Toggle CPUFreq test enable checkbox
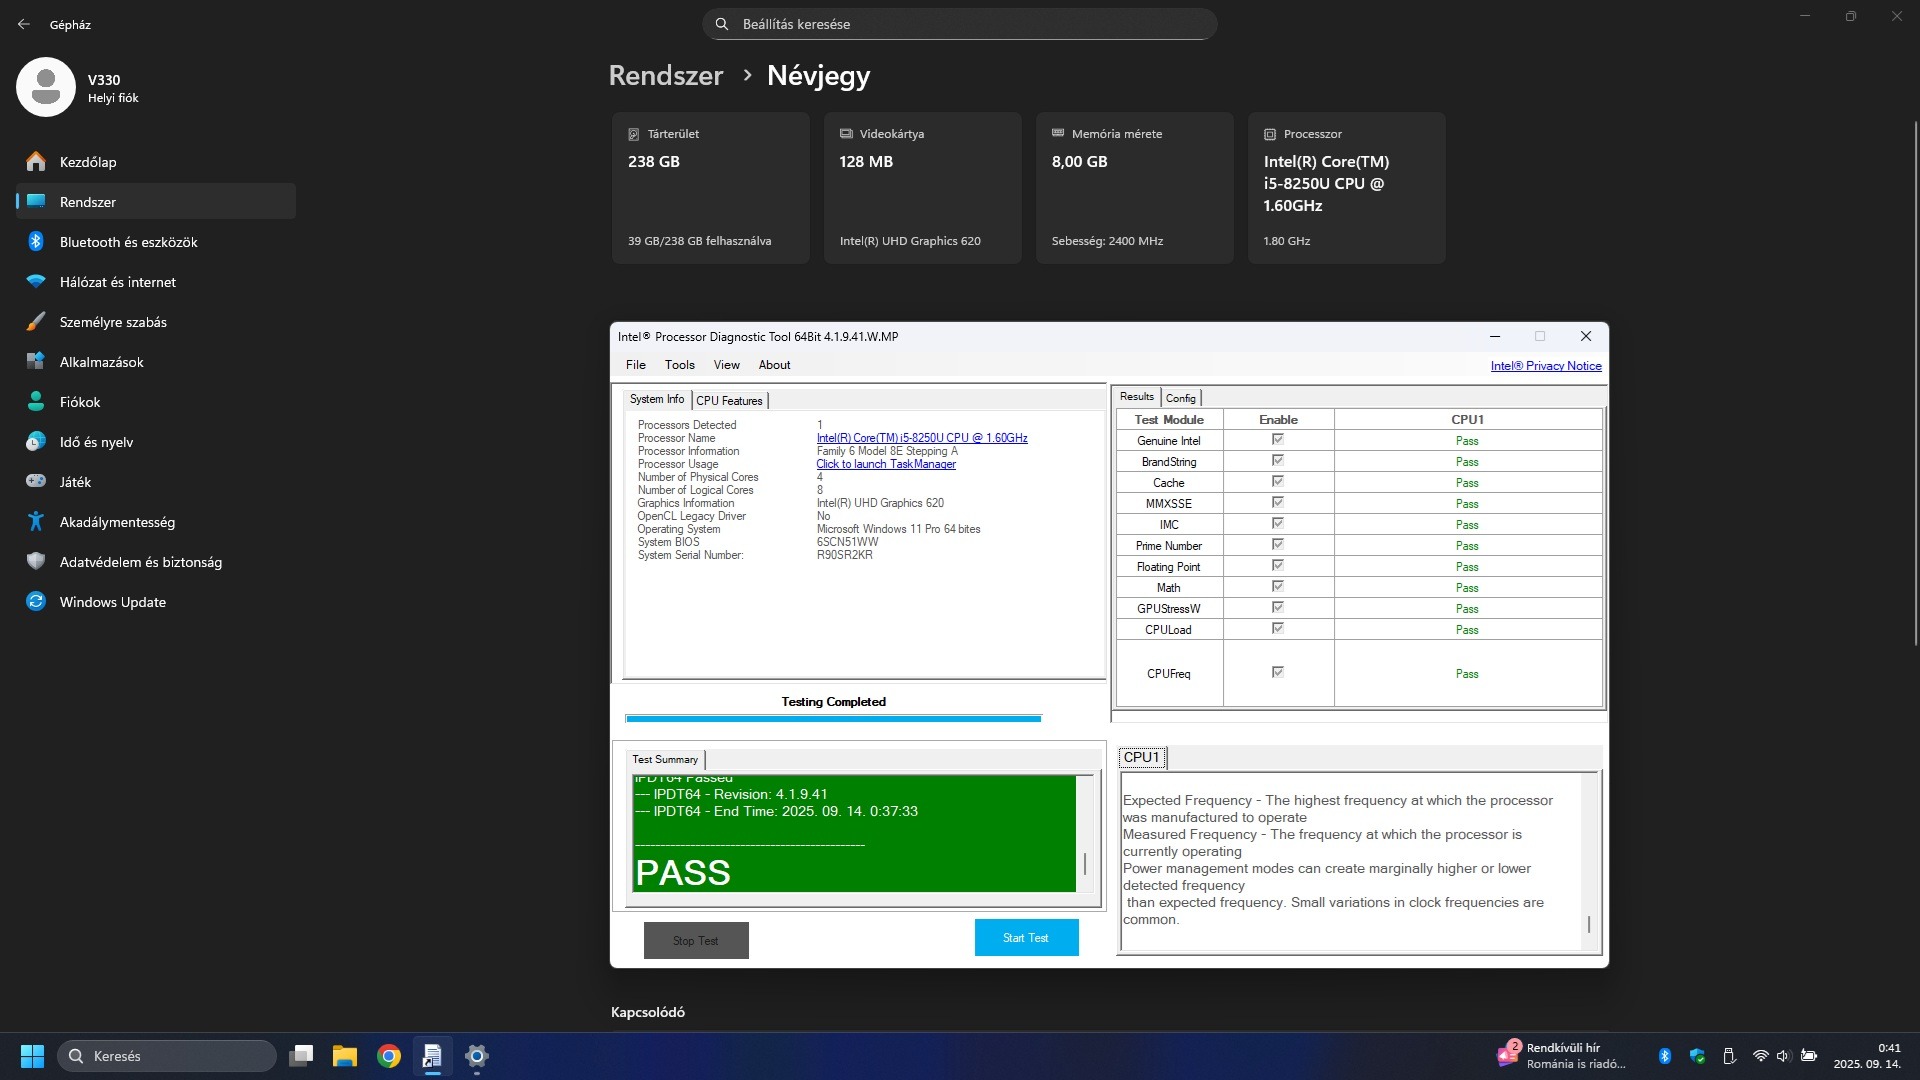The image size is (1920, 1080). 1277,672
